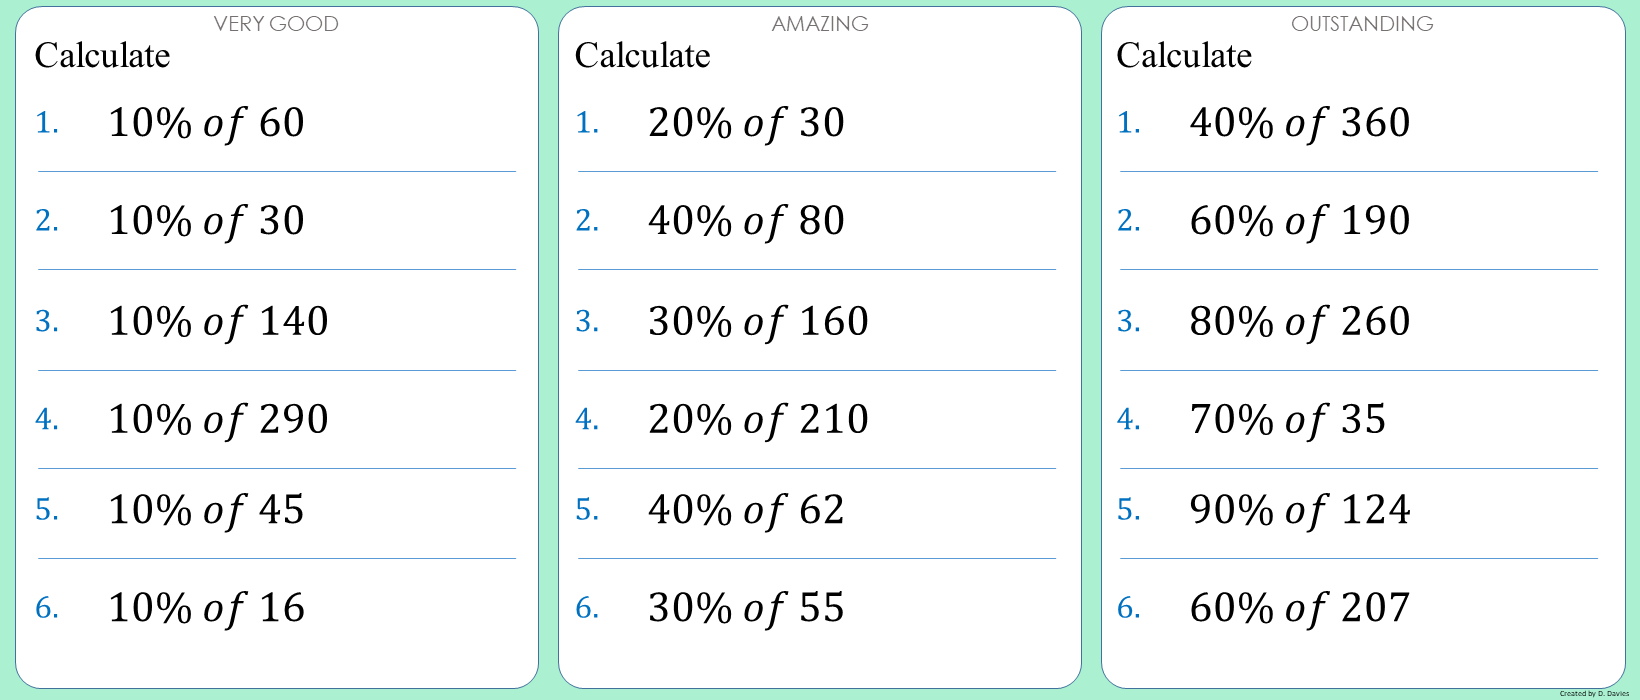This screenshot has width=1640, height=700.
Task: Pick the expression "10% of 45"
Action: coord(206,510)
